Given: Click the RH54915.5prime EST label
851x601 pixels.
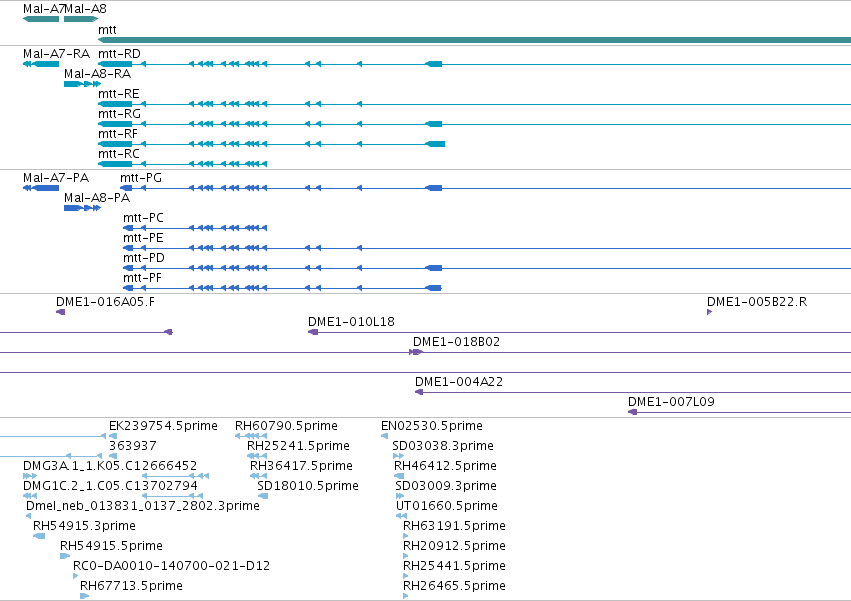Looking at the screenshot, I should coord(111,547).
